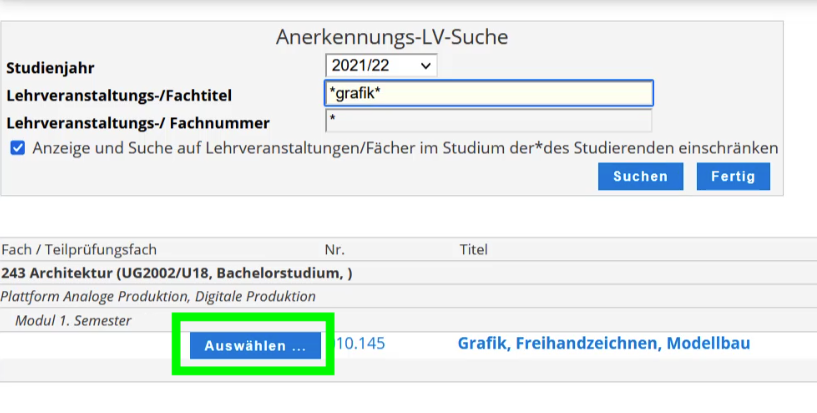Click the Plattform Analoge Produktion, Digitale Produktion row

408,296
